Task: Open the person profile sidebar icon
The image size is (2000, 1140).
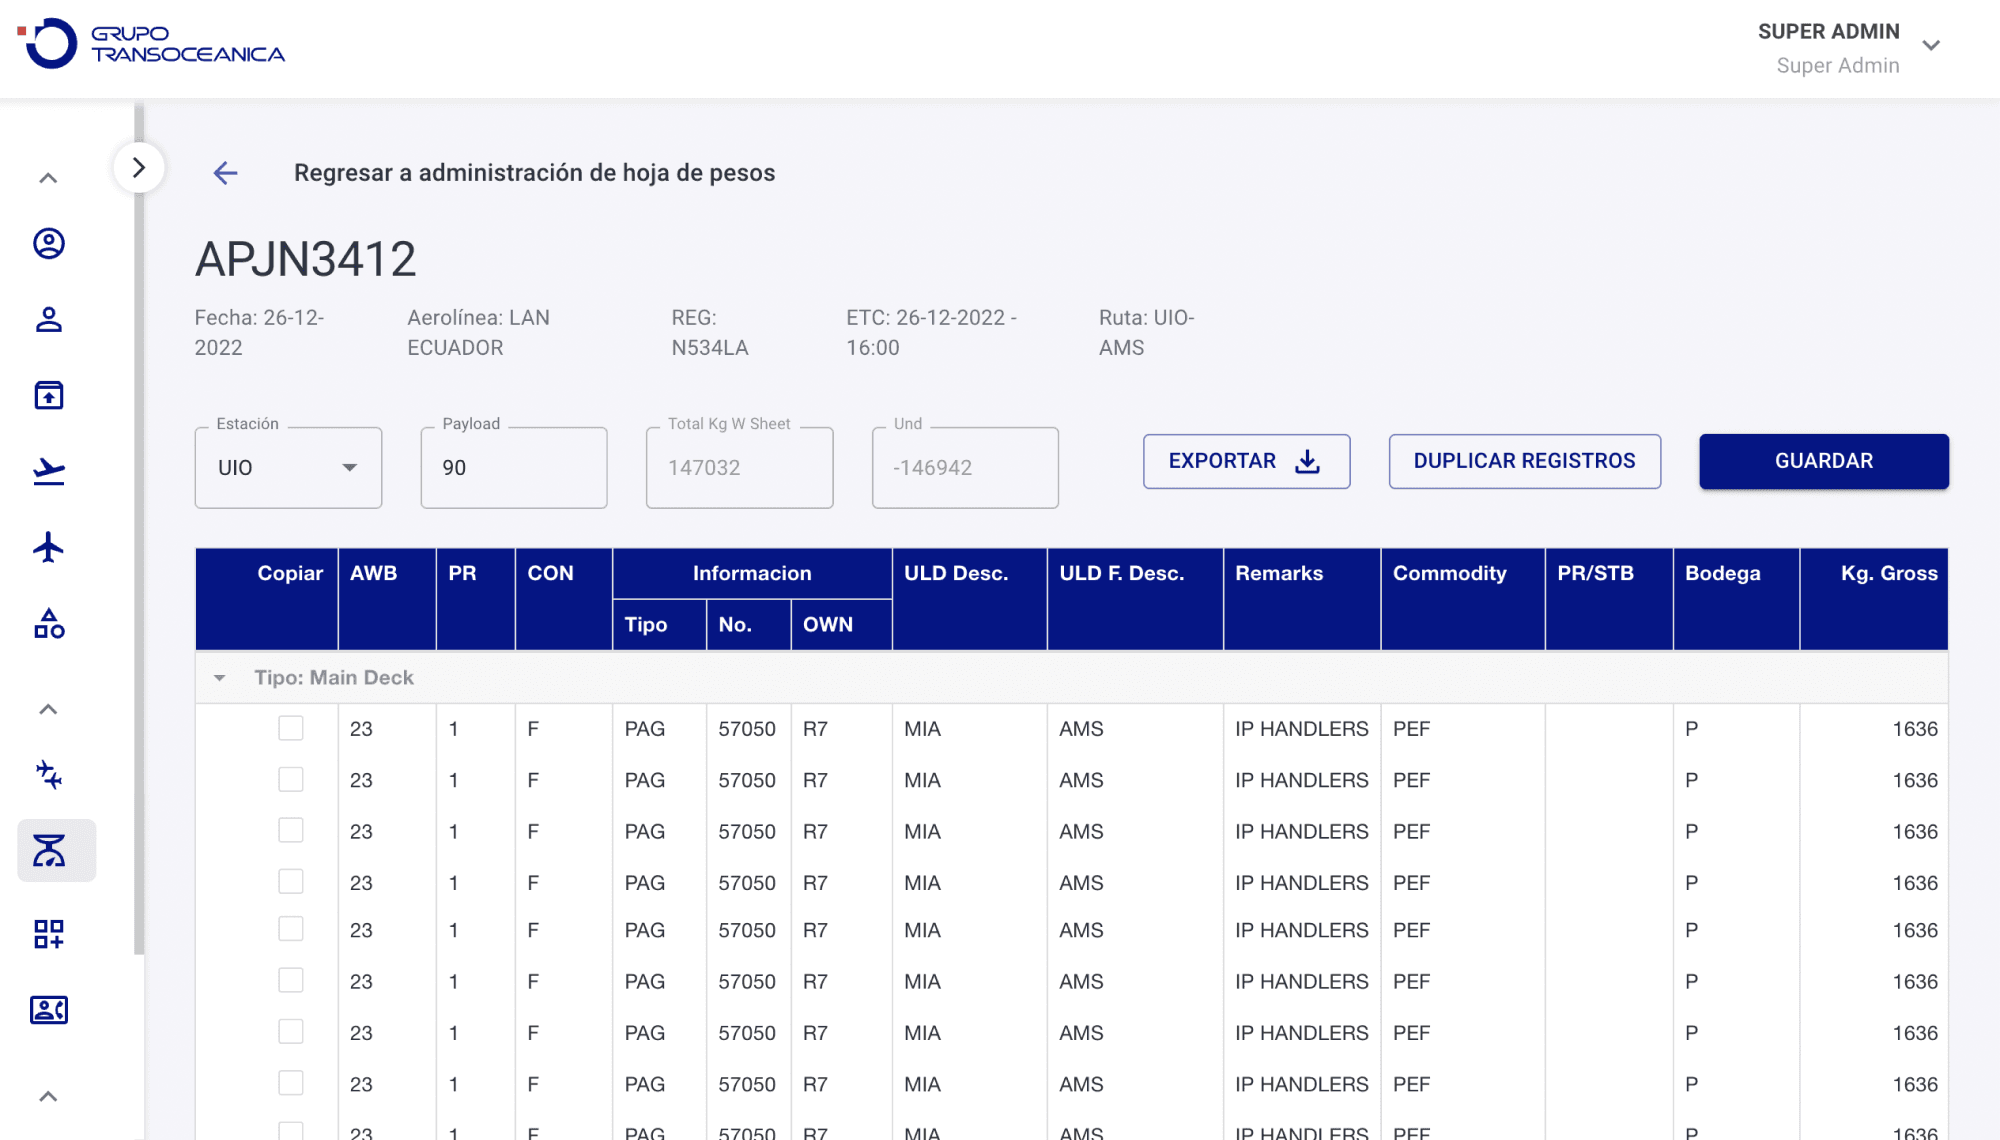Action: coord(49,320)
